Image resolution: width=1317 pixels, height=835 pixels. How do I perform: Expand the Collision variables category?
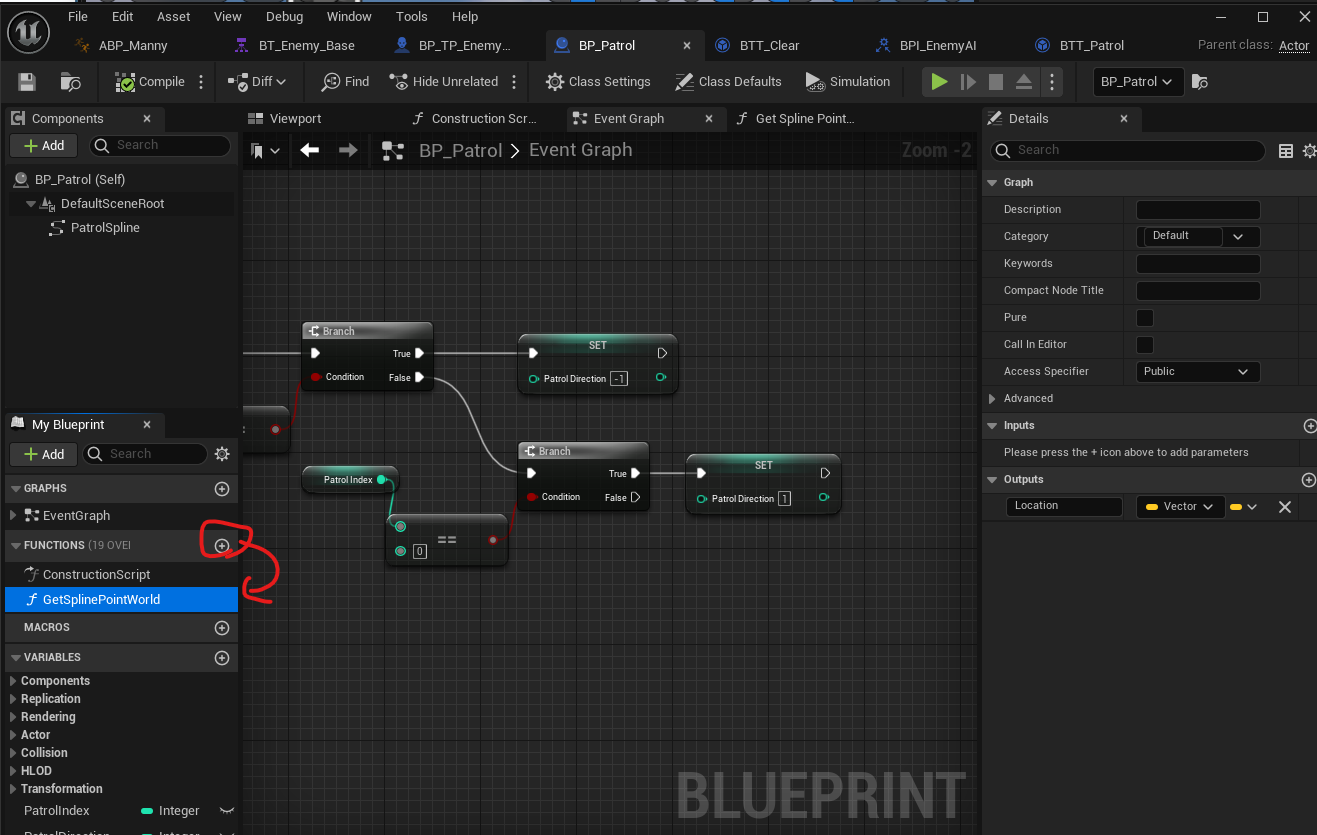(13, 753)
